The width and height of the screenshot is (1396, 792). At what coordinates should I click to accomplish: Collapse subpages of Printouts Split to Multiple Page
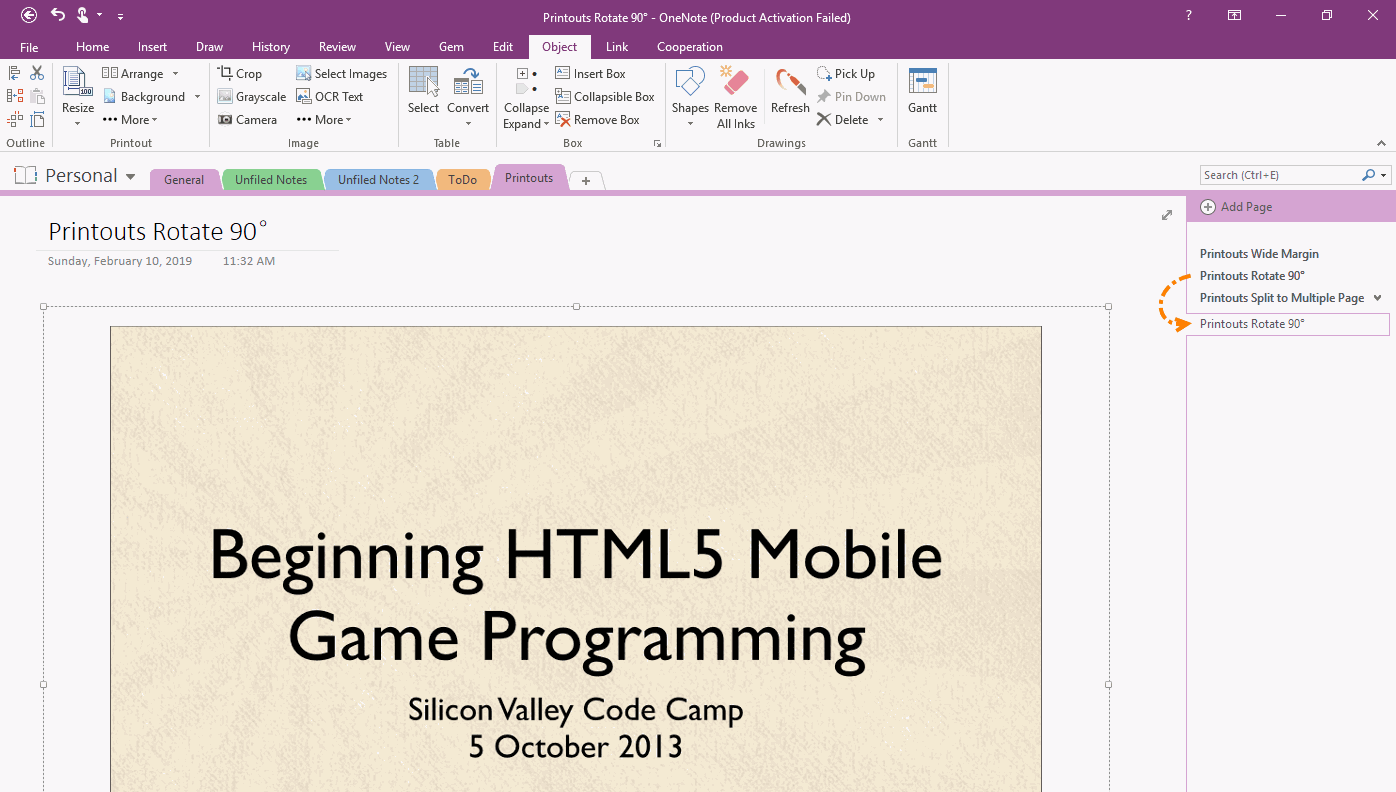click(1377, 298)
